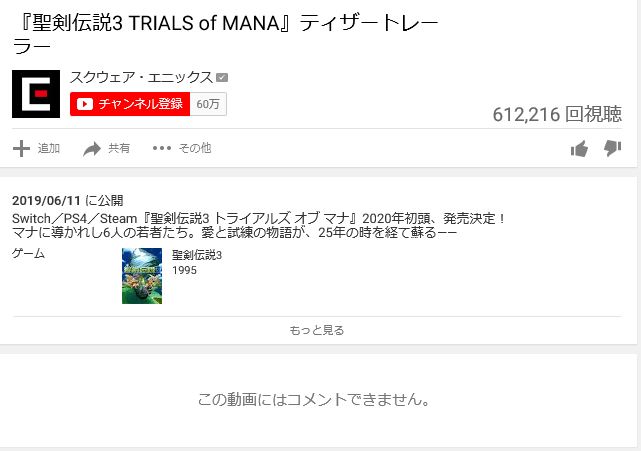Viewport: 641px width, 451px height.
Task: Open スクウェア・エニックス channel name link
Action: point(141,77)
